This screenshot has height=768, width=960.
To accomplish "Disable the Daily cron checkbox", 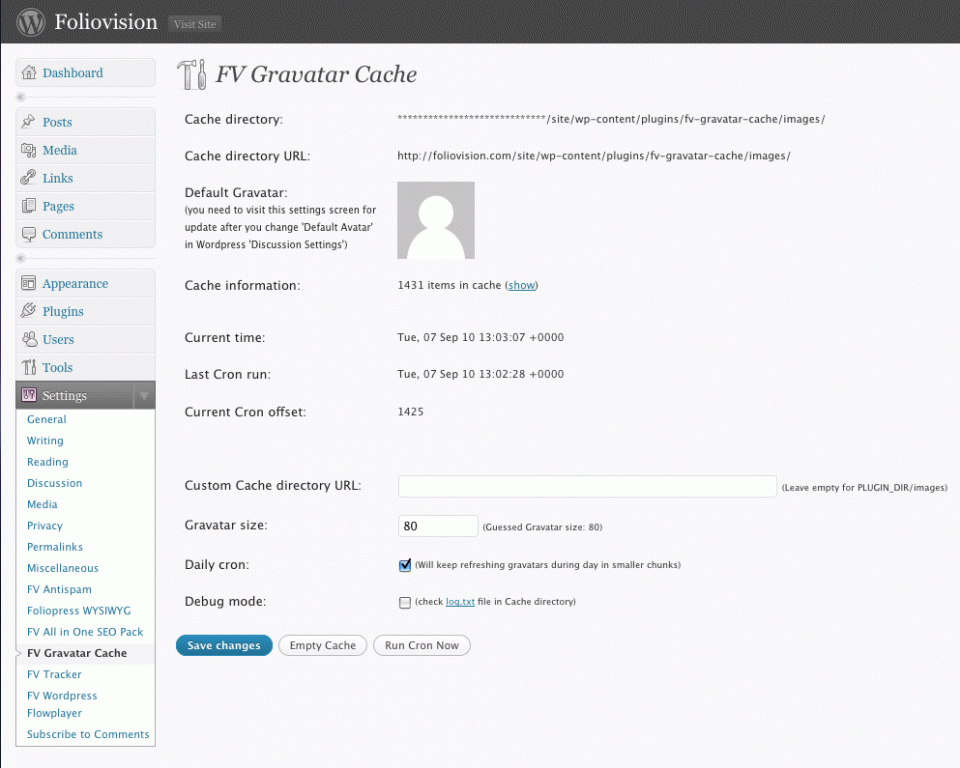I will pos(405,565).
